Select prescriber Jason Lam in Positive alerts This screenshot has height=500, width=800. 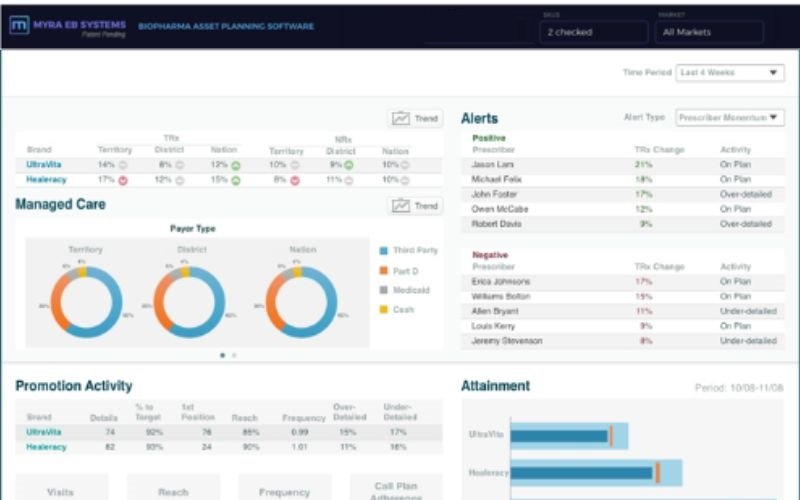coord(623,165)
